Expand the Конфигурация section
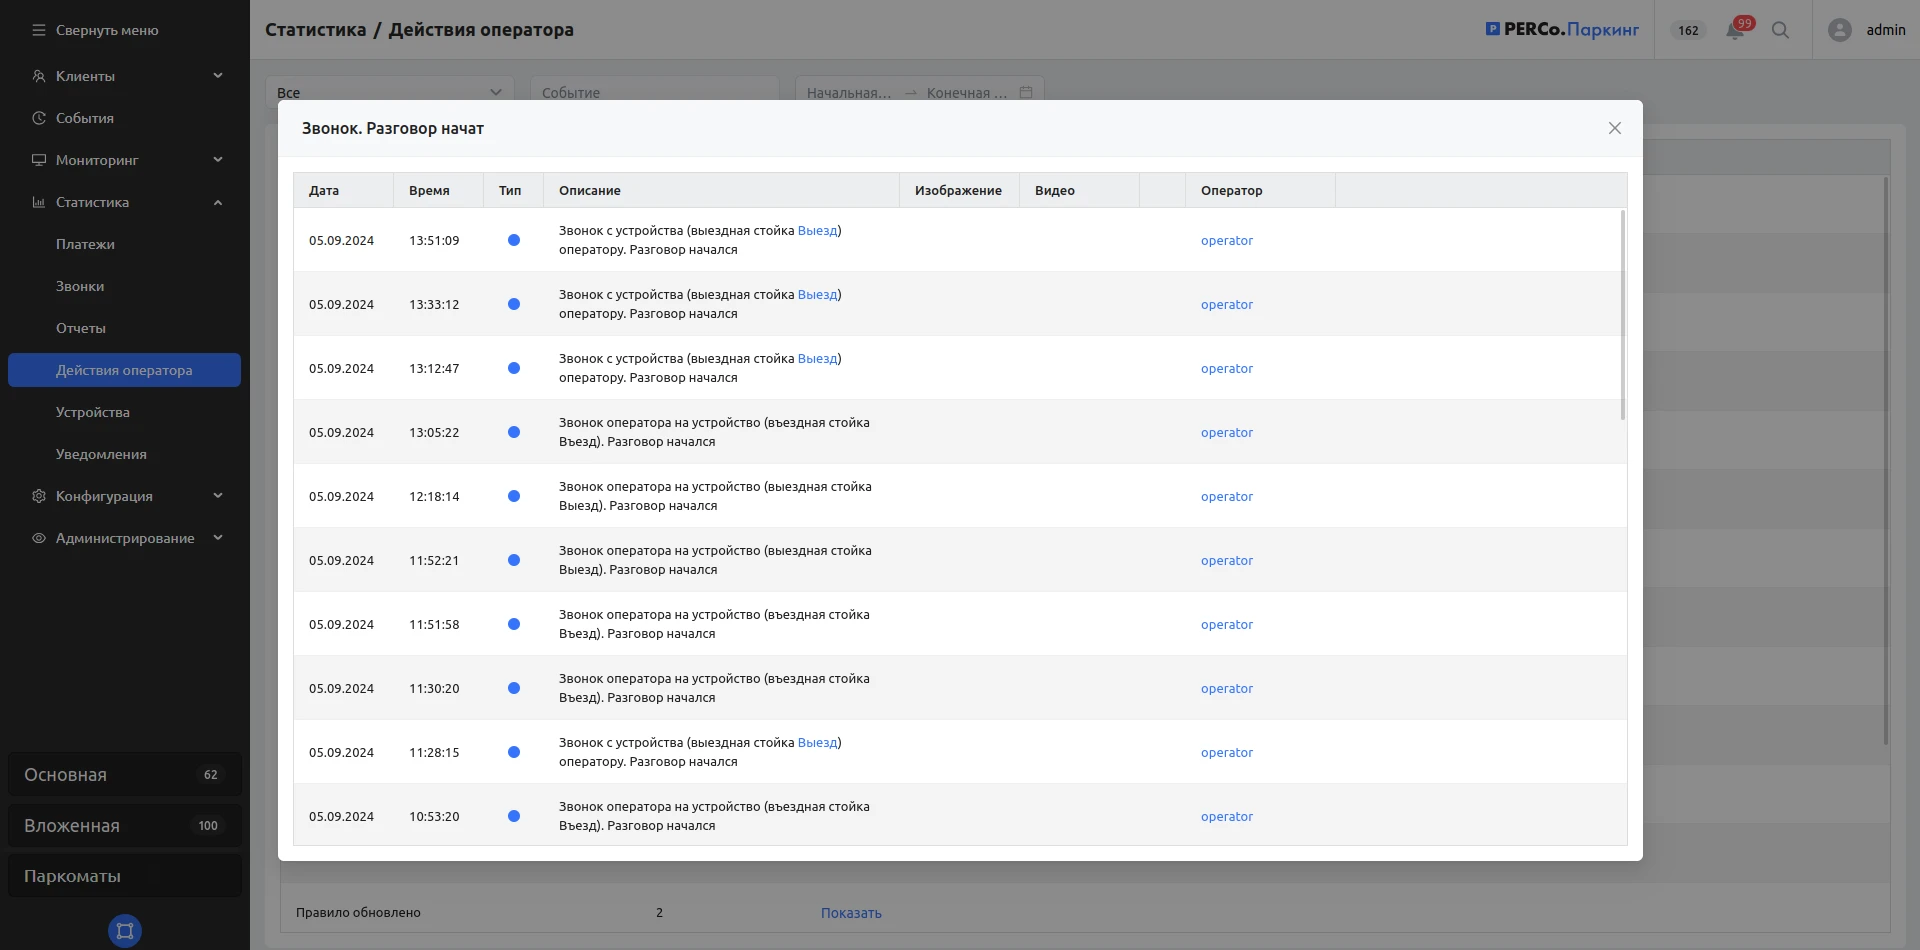1920x950 pixels. click(217, 496)
